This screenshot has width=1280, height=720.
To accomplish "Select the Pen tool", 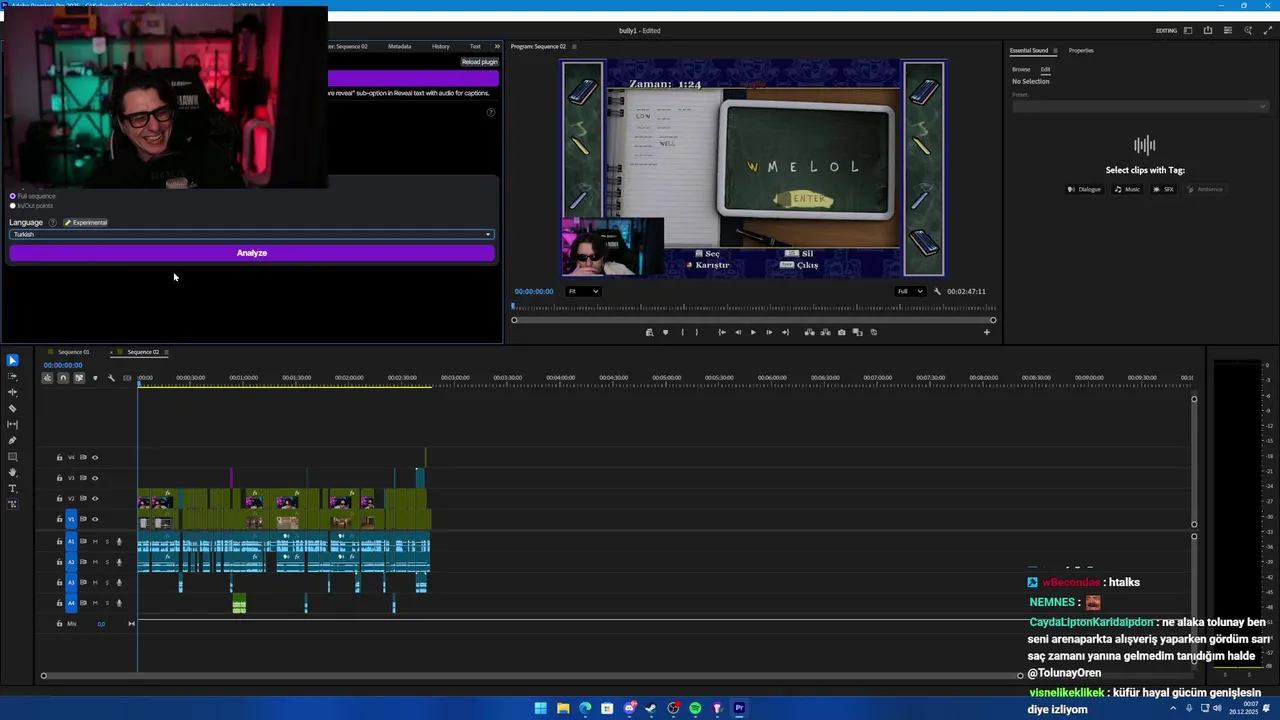I will click(x=12, y=440).
